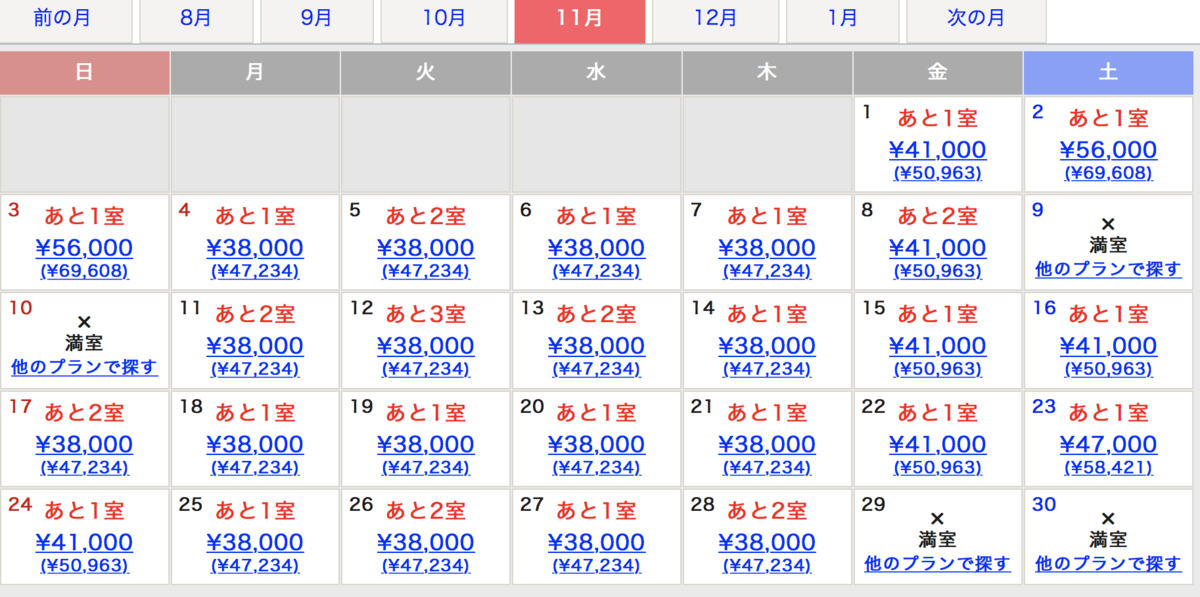The image size is (1200, 597).
Task: Click the ¥56,000 price on November 3
Action: [84, 248]
